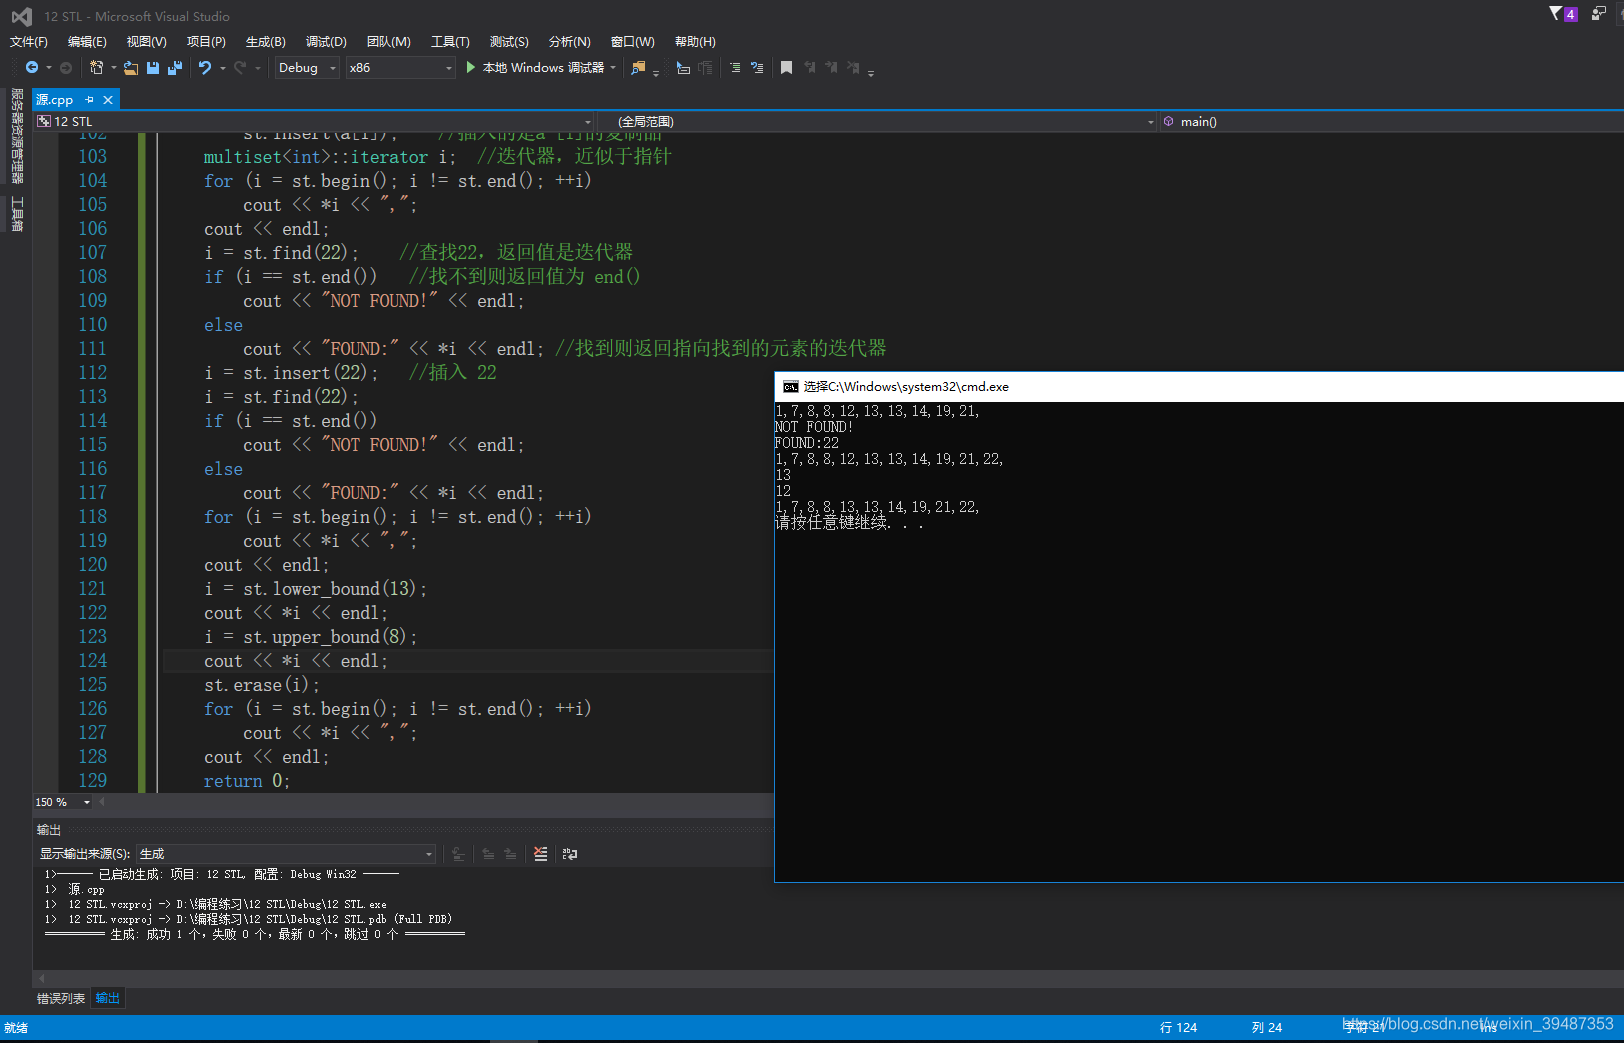The image size is (1624, 1043).
Task: Click the uncomment selected lines icon
Action: click(757, 68)
